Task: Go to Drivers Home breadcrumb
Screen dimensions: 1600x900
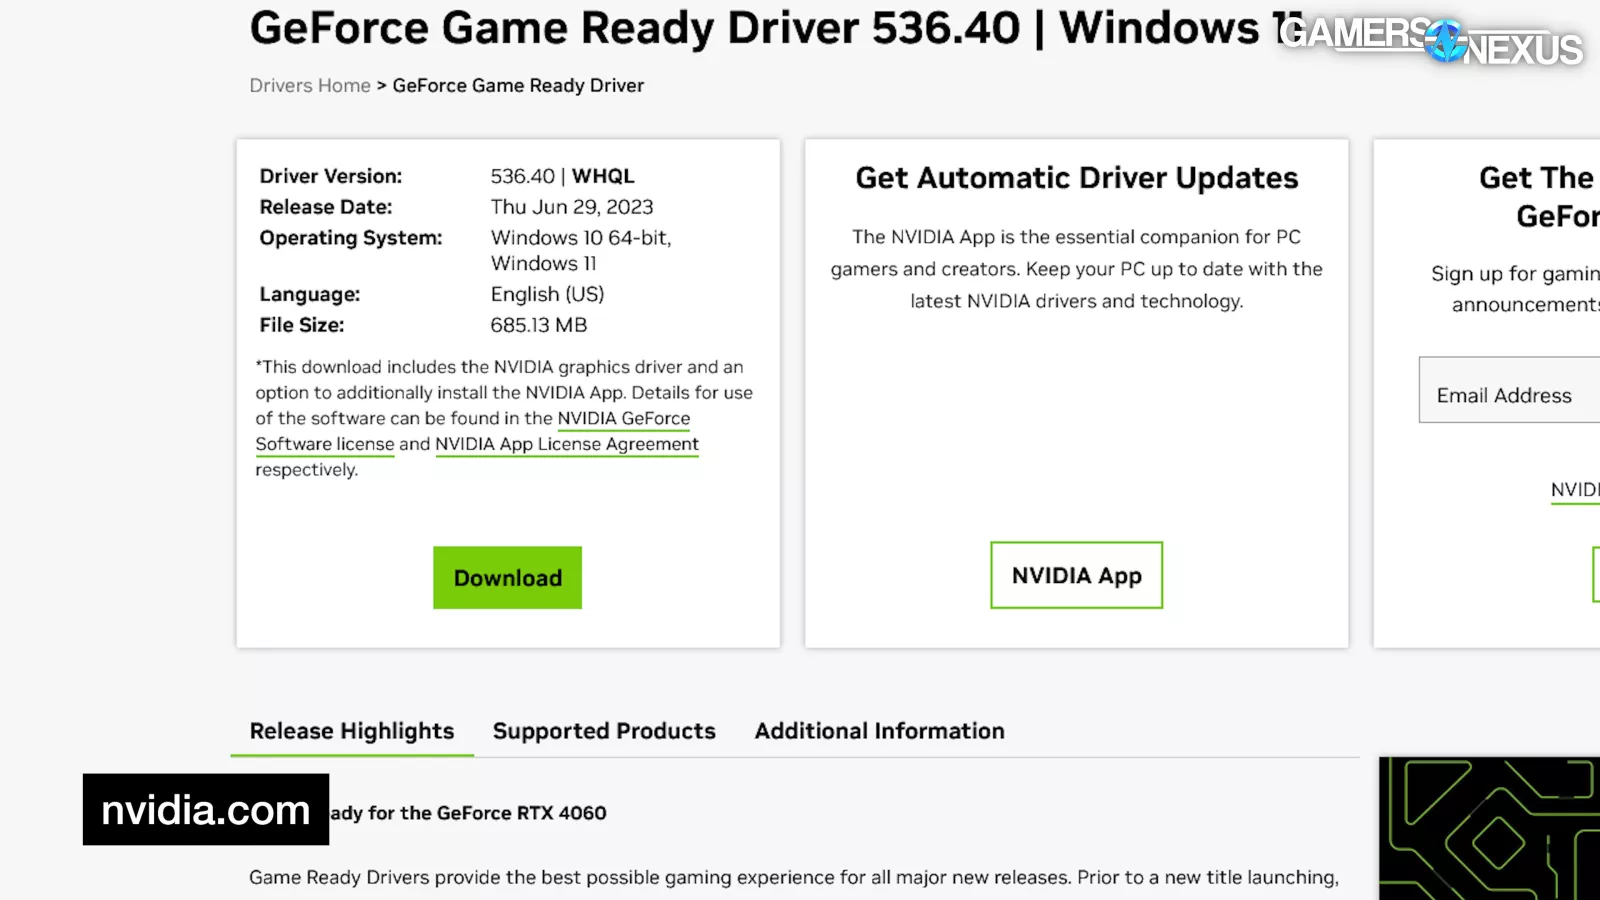Action: 309,86
